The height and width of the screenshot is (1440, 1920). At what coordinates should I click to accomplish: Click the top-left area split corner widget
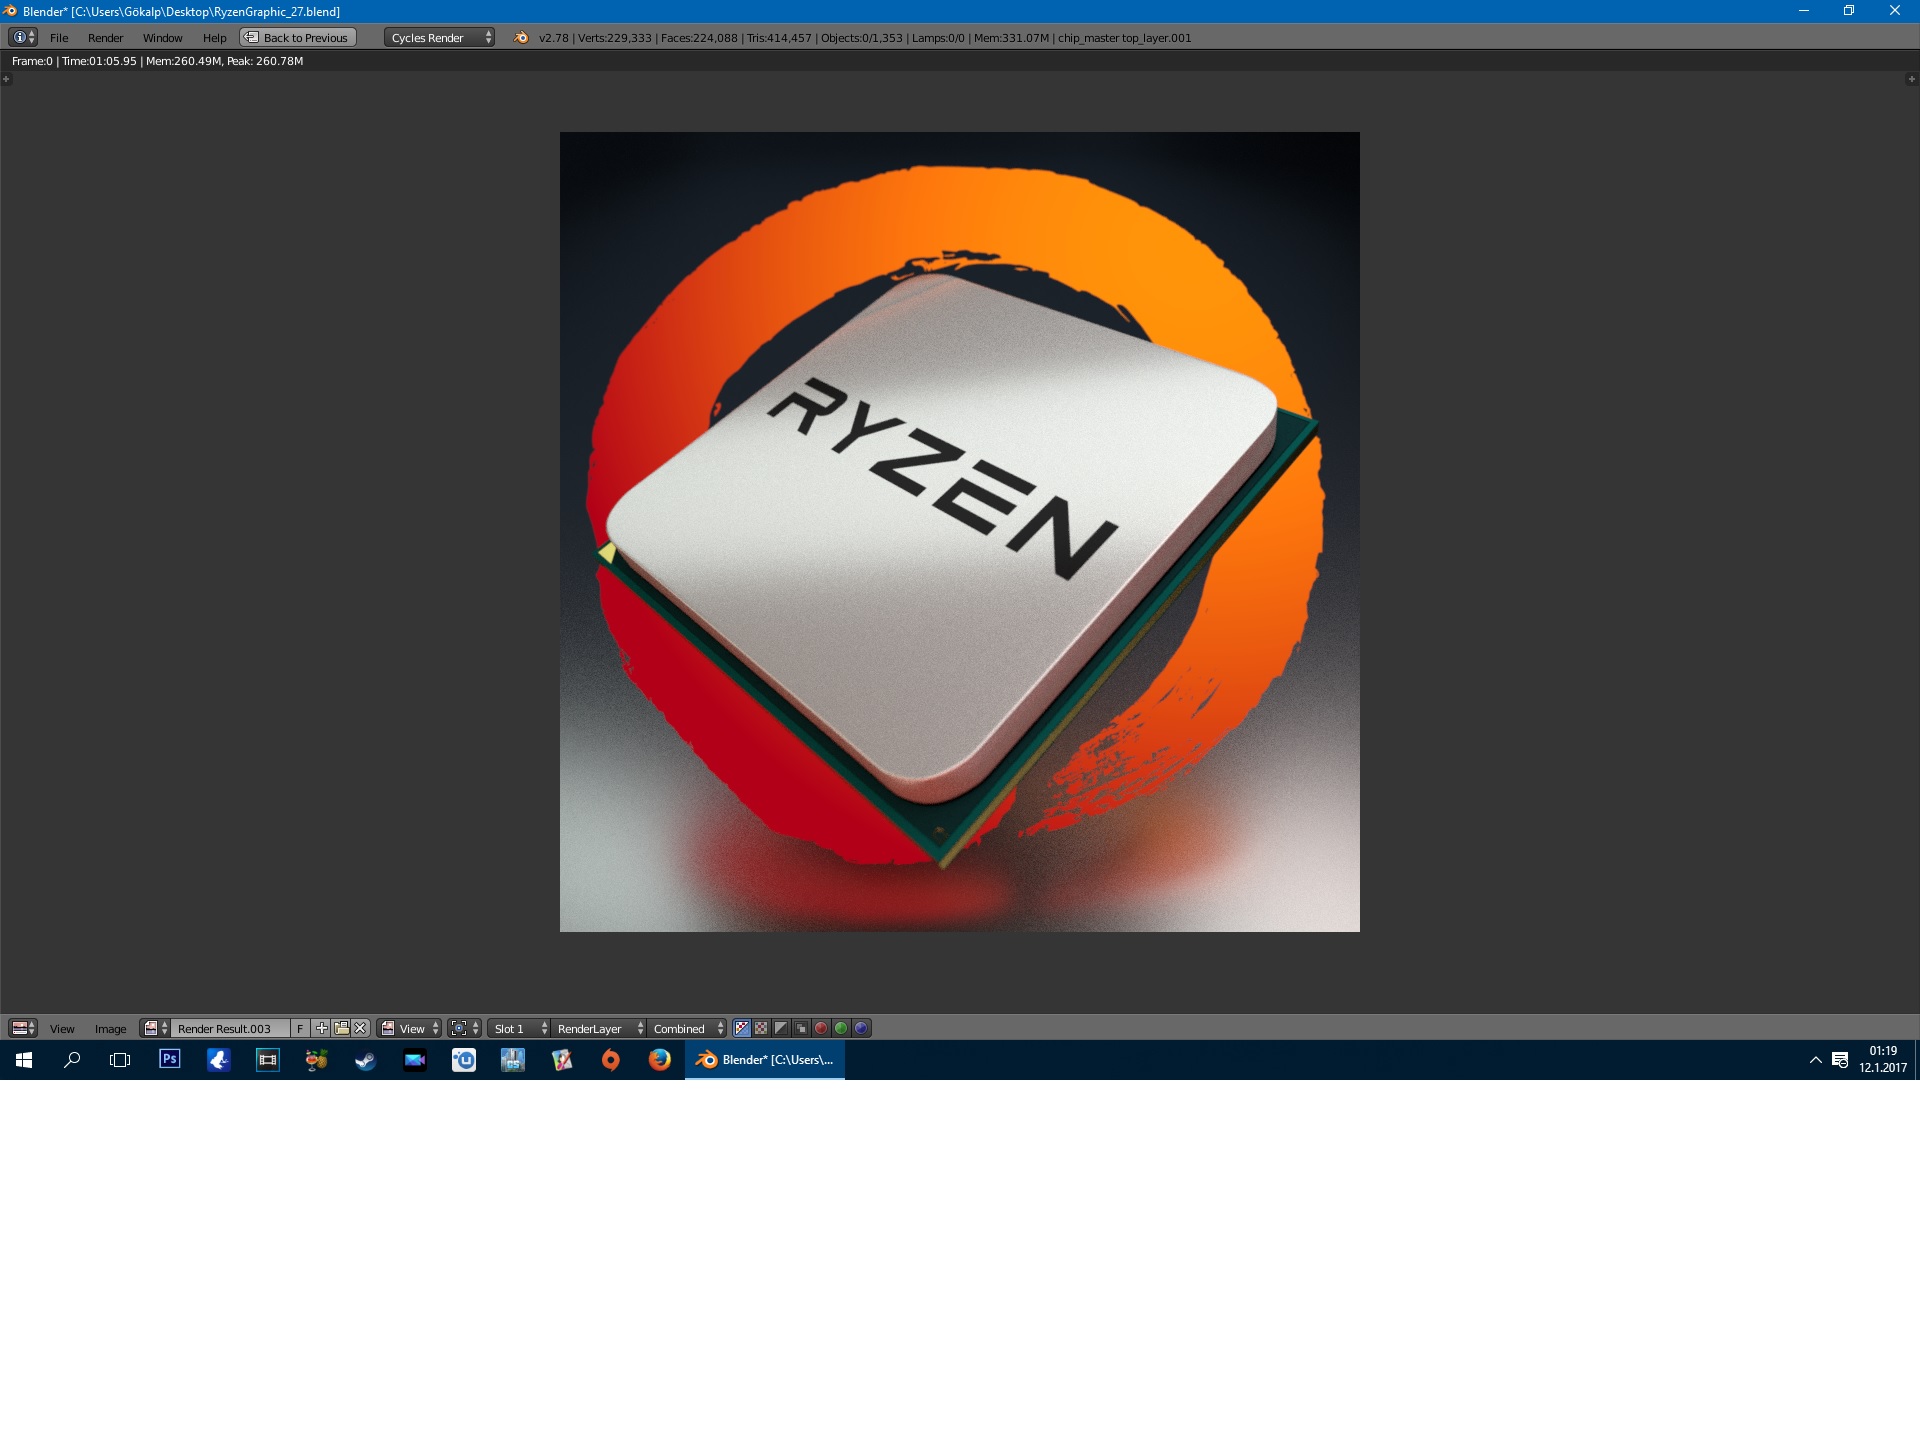click(x=6, y=78)
